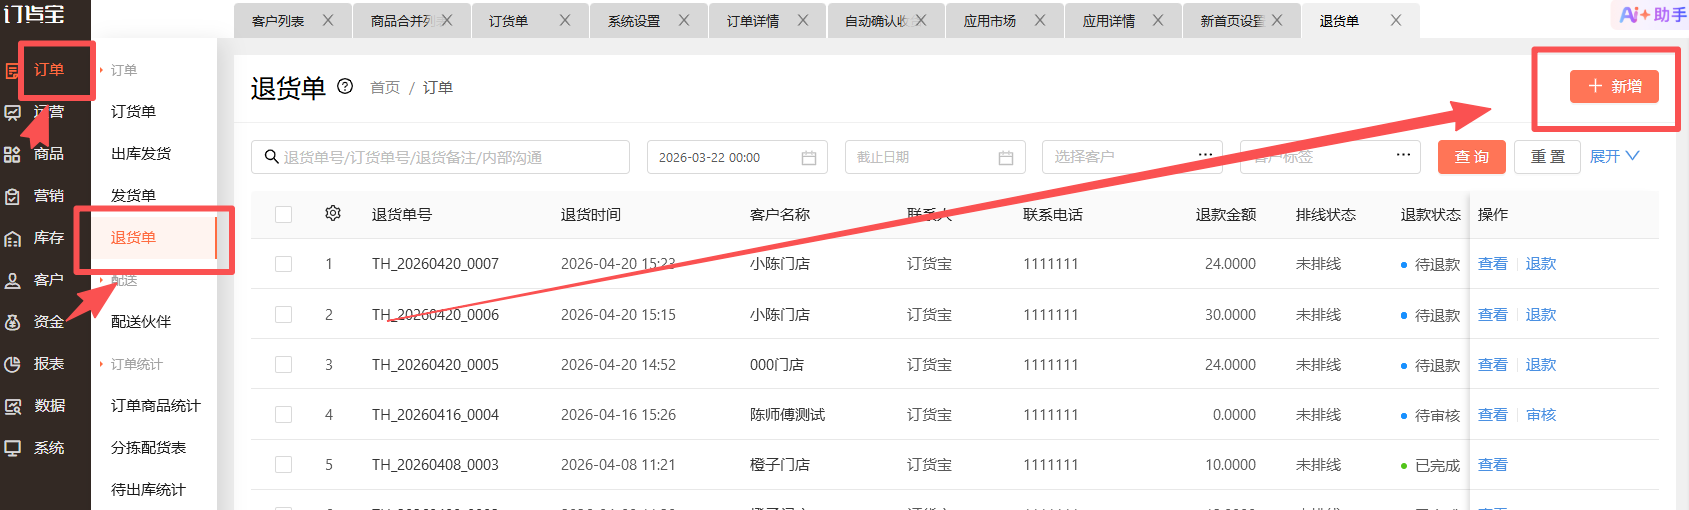Click the help question mark beside 退货单 title
This screenshot has width=1689, height=510.
[345, 86]
